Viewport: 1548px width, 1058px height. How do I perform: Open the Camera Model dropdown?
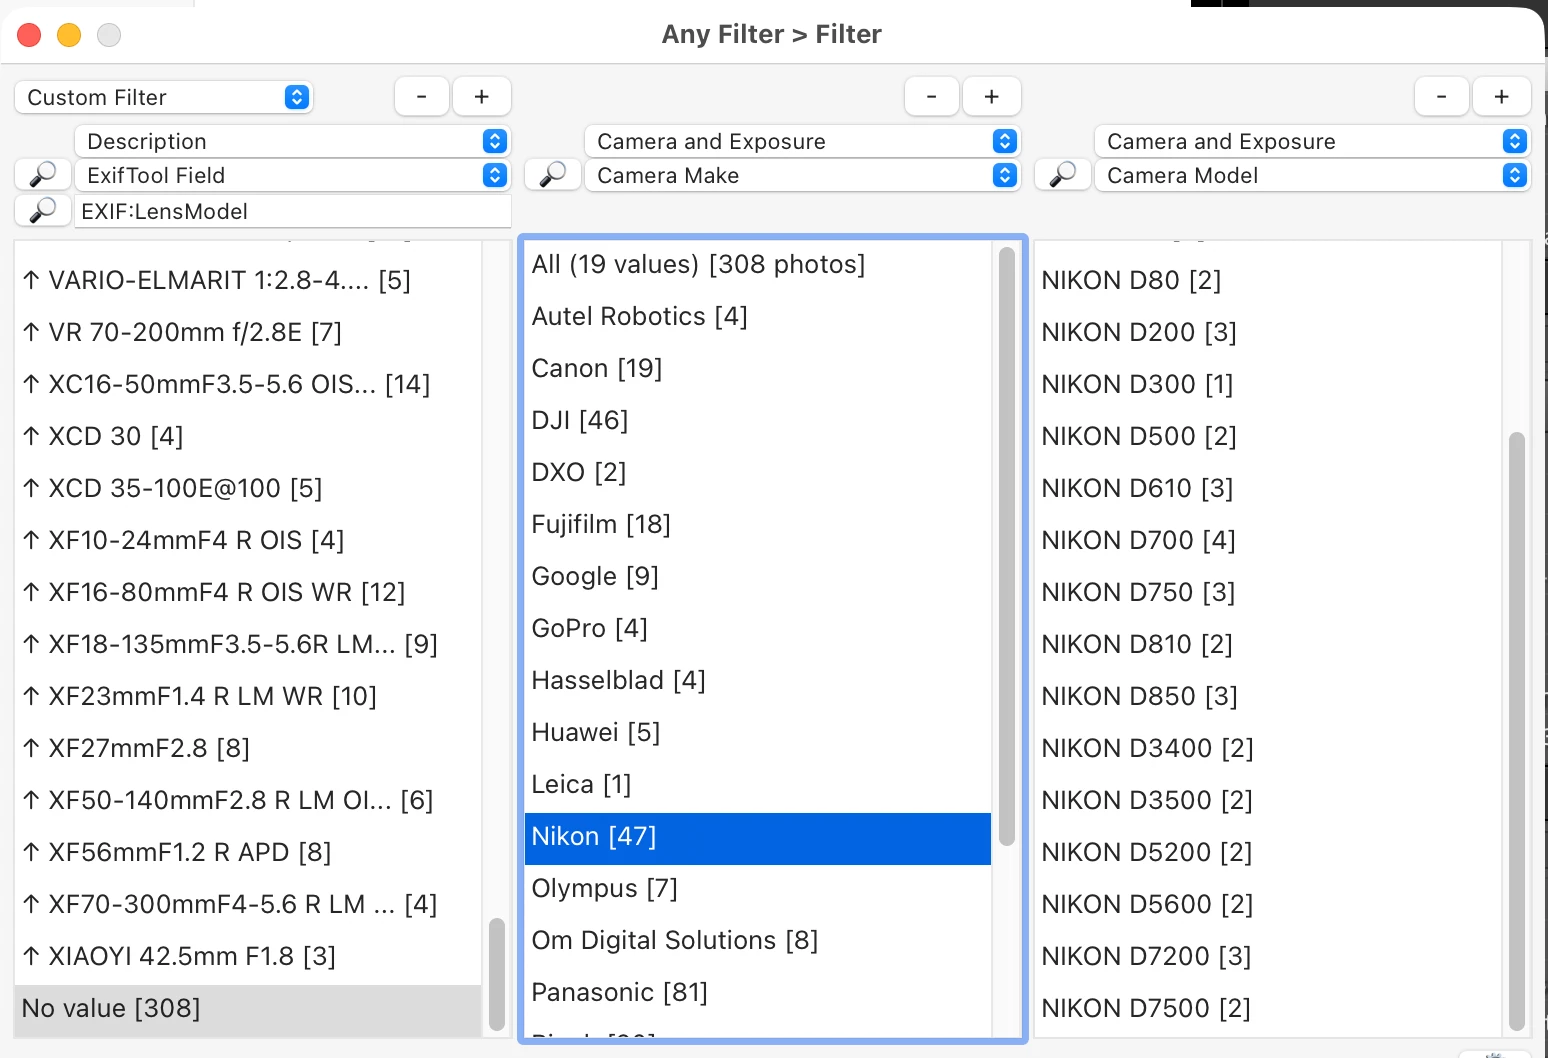click(1312, 175)
